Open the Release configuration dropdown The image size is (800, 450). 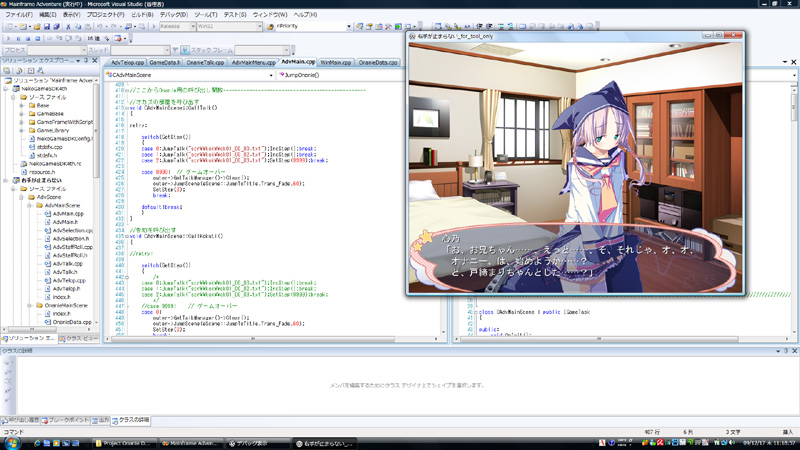[x=193, y=27]
